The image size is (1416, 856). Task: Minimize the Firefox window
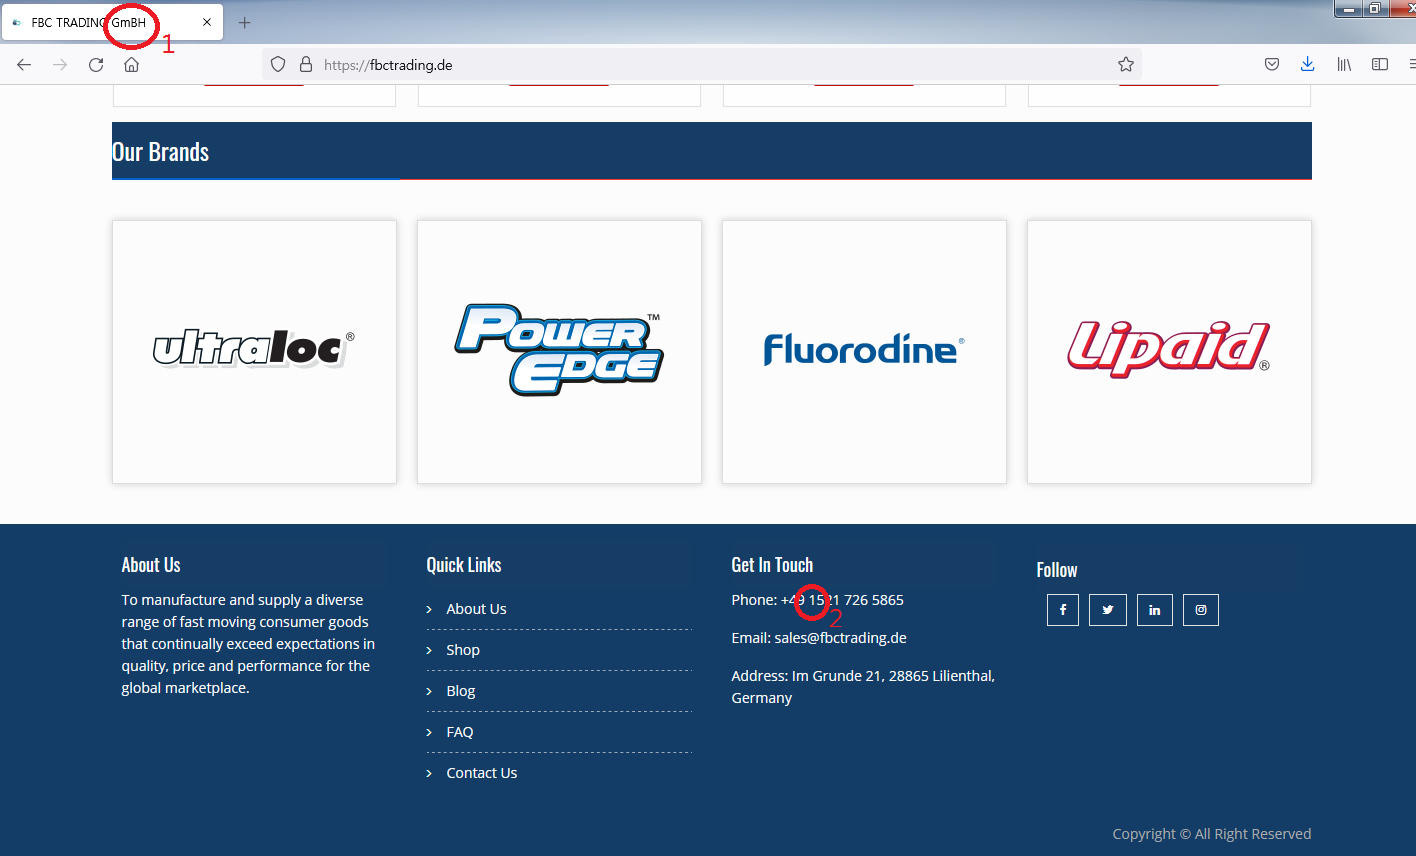click(x=1348, y=9)
